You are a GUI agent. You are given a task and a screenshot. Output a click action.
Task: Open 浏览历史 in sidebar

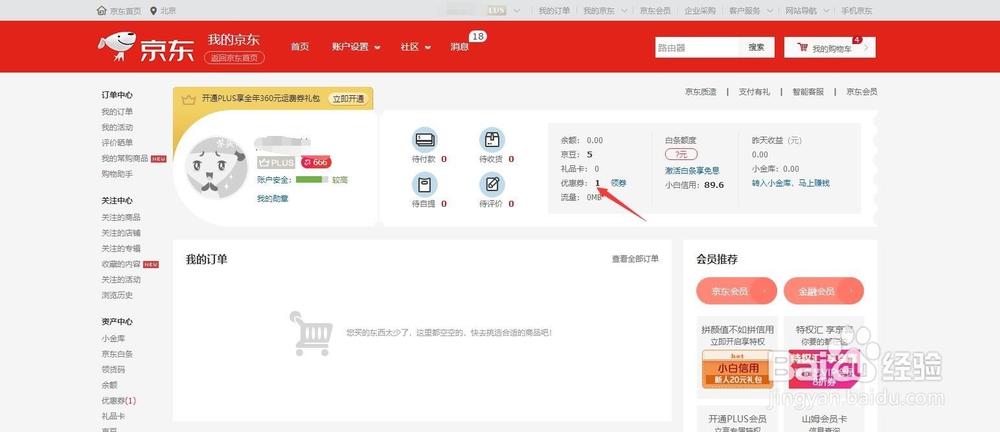coord(117,295)
